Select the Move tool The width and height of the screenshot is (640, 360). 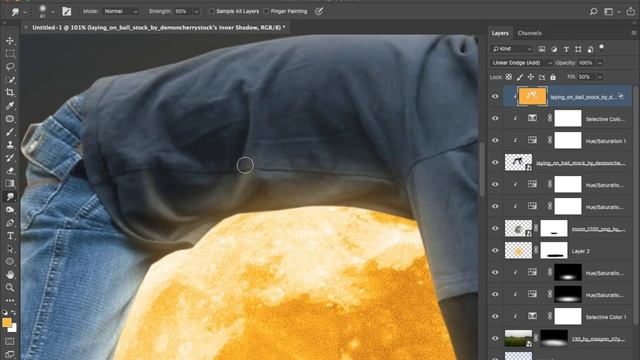coord(10,41)
